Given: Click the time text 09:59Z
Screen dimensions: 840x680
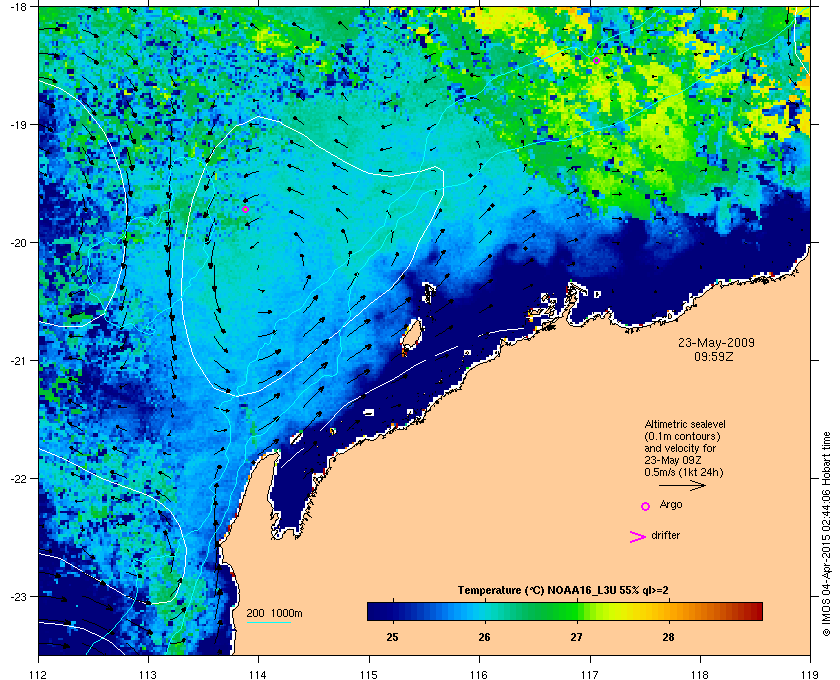Looking at the screenshot, I should coord(714,356).
